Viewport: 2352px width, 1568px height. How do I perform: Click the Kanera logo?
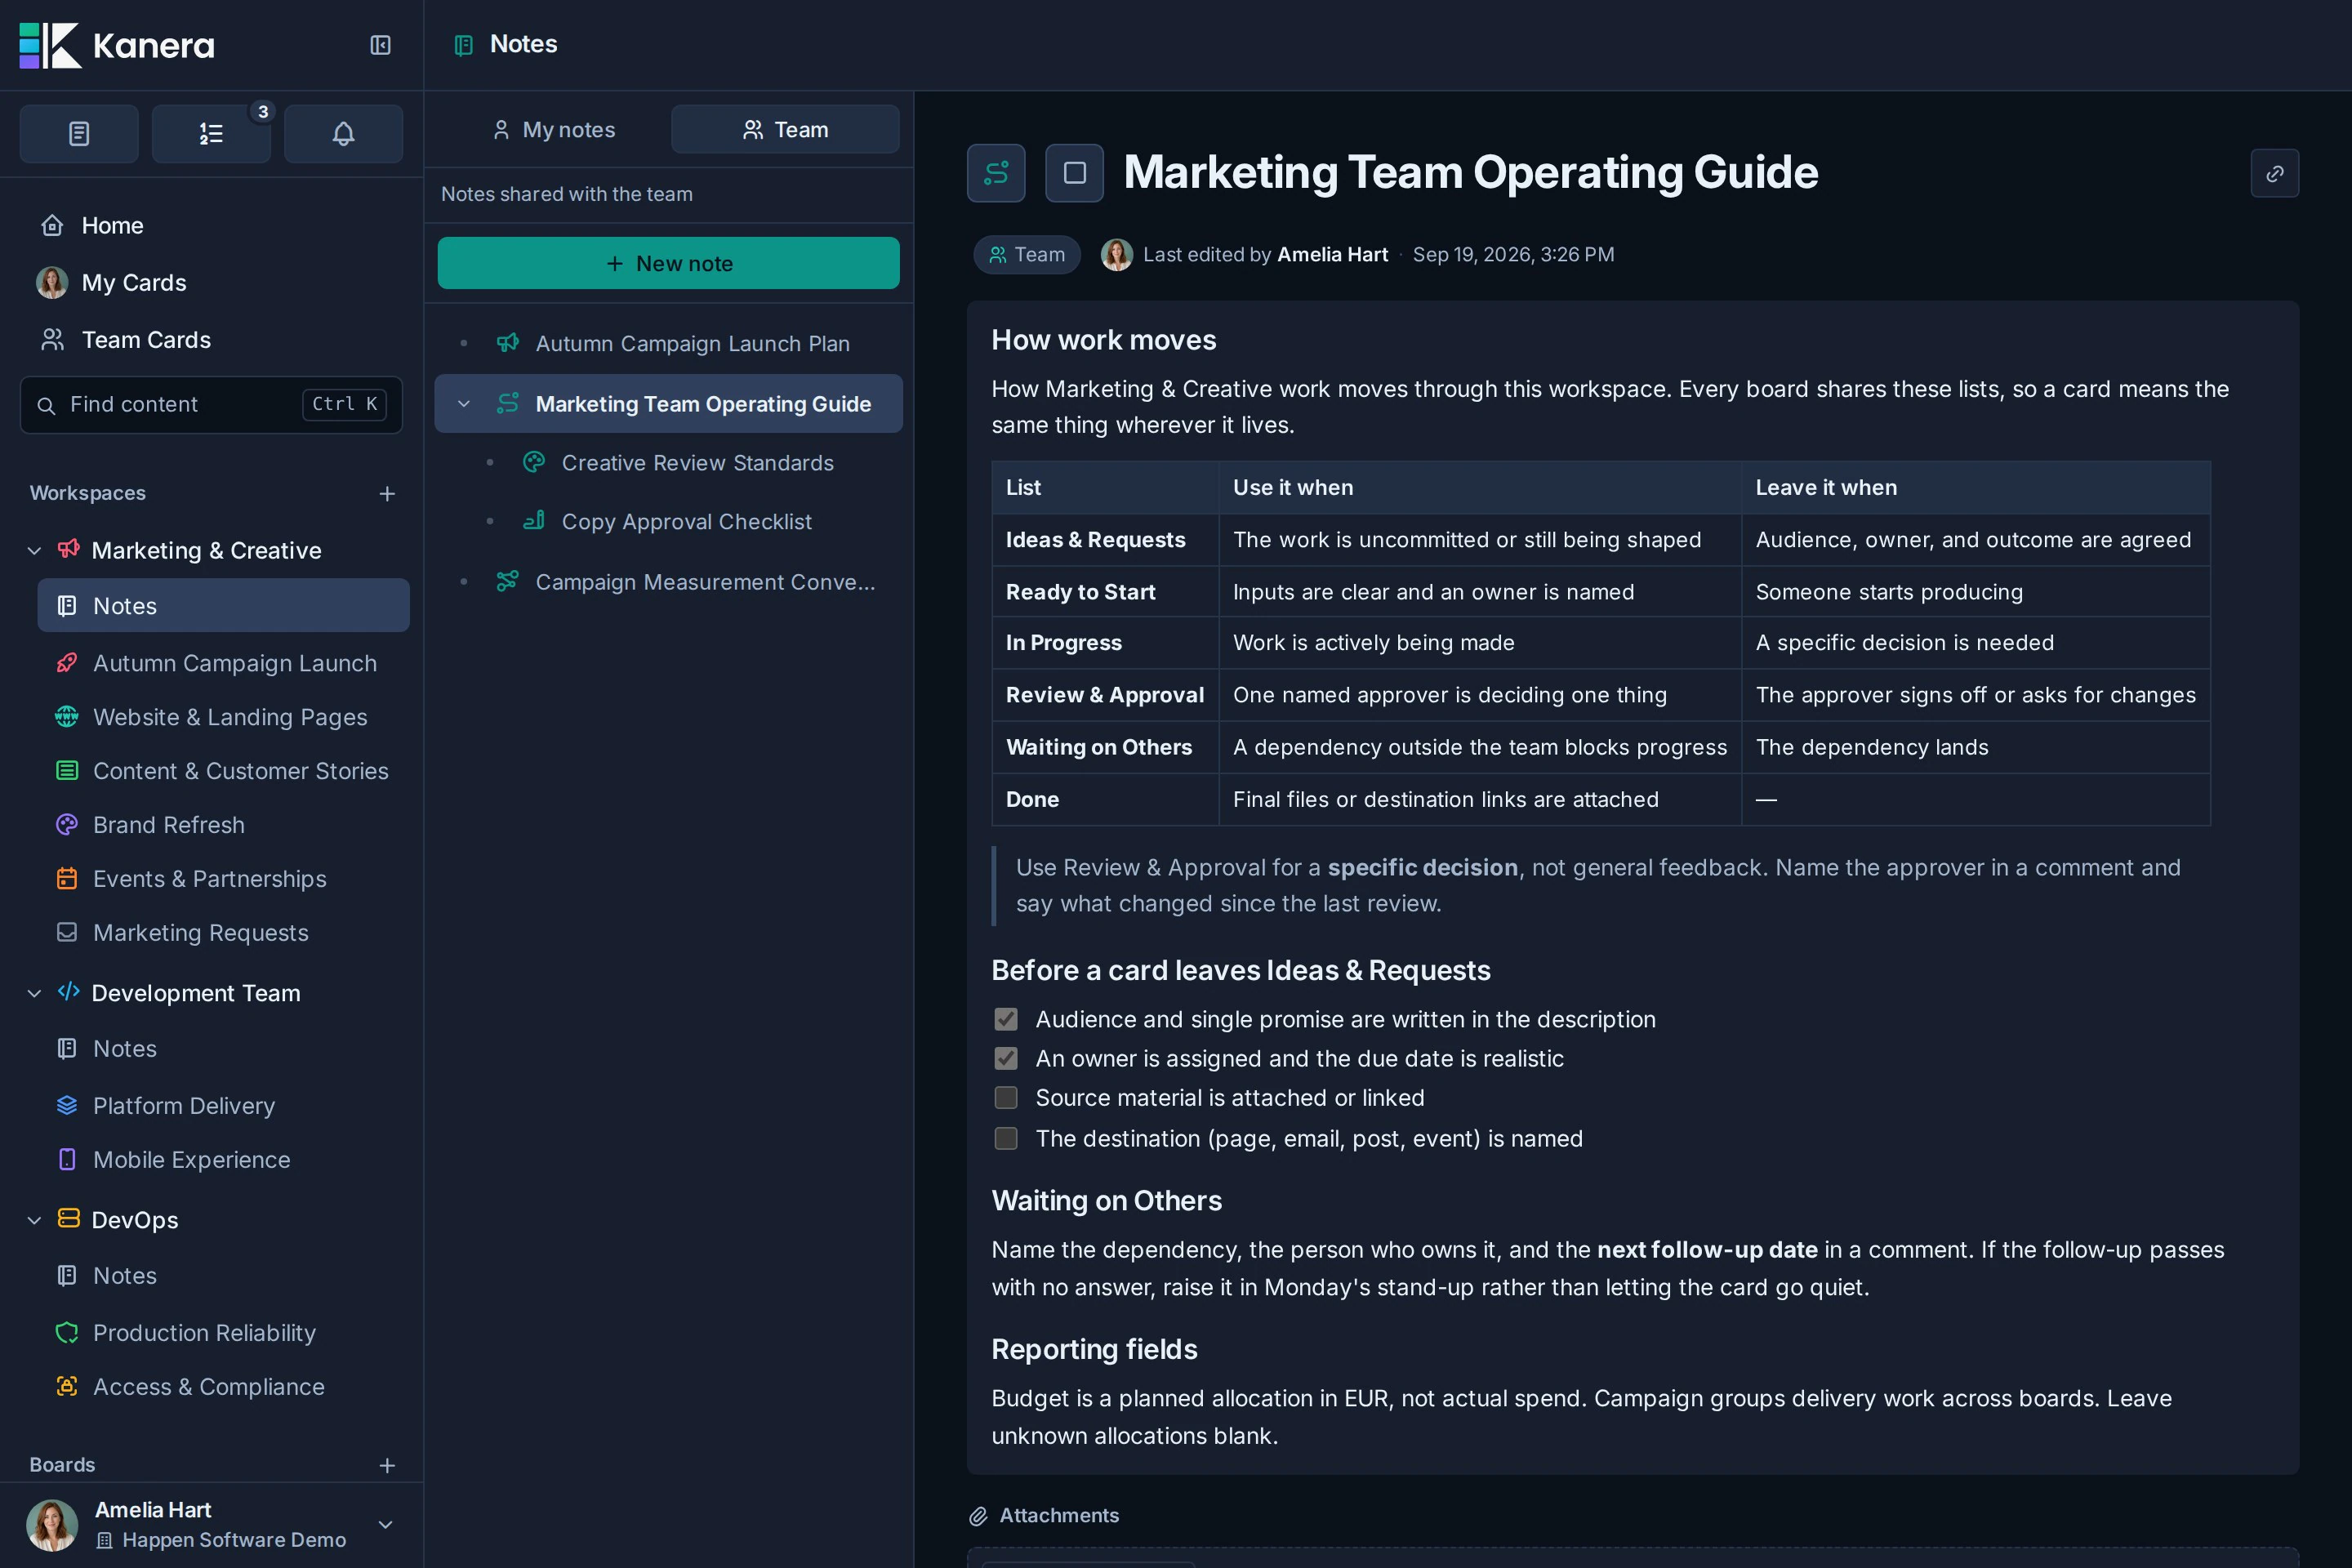pyautogui.click(x=117, y=45)
